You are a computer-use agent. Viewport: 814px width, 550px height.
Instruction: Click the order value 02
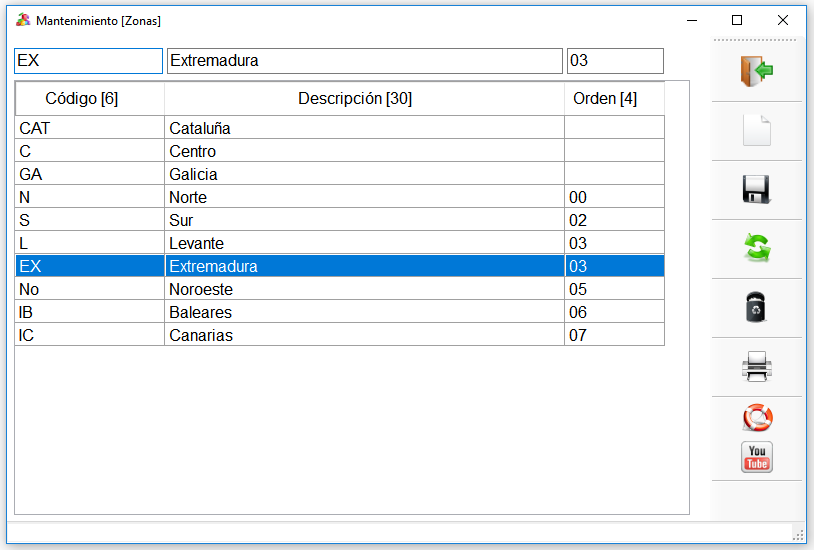point(614,220)
